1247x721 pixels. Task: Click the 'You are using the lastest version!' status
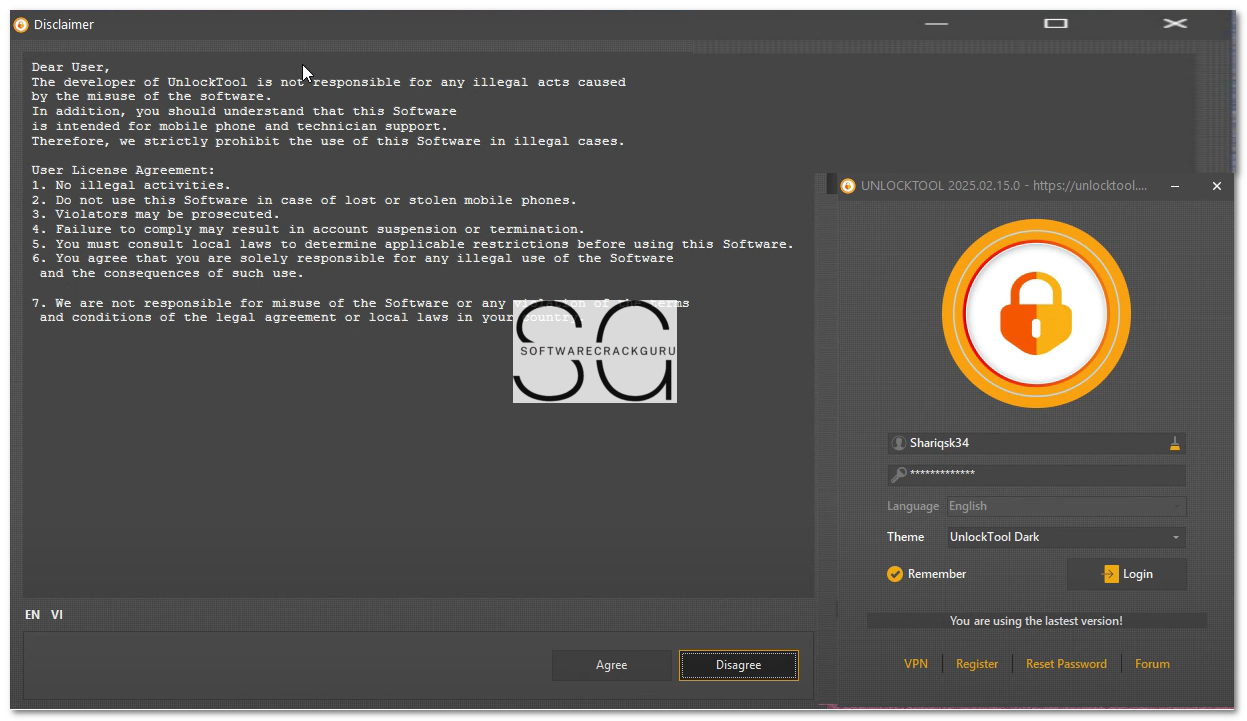[1036, 621]
